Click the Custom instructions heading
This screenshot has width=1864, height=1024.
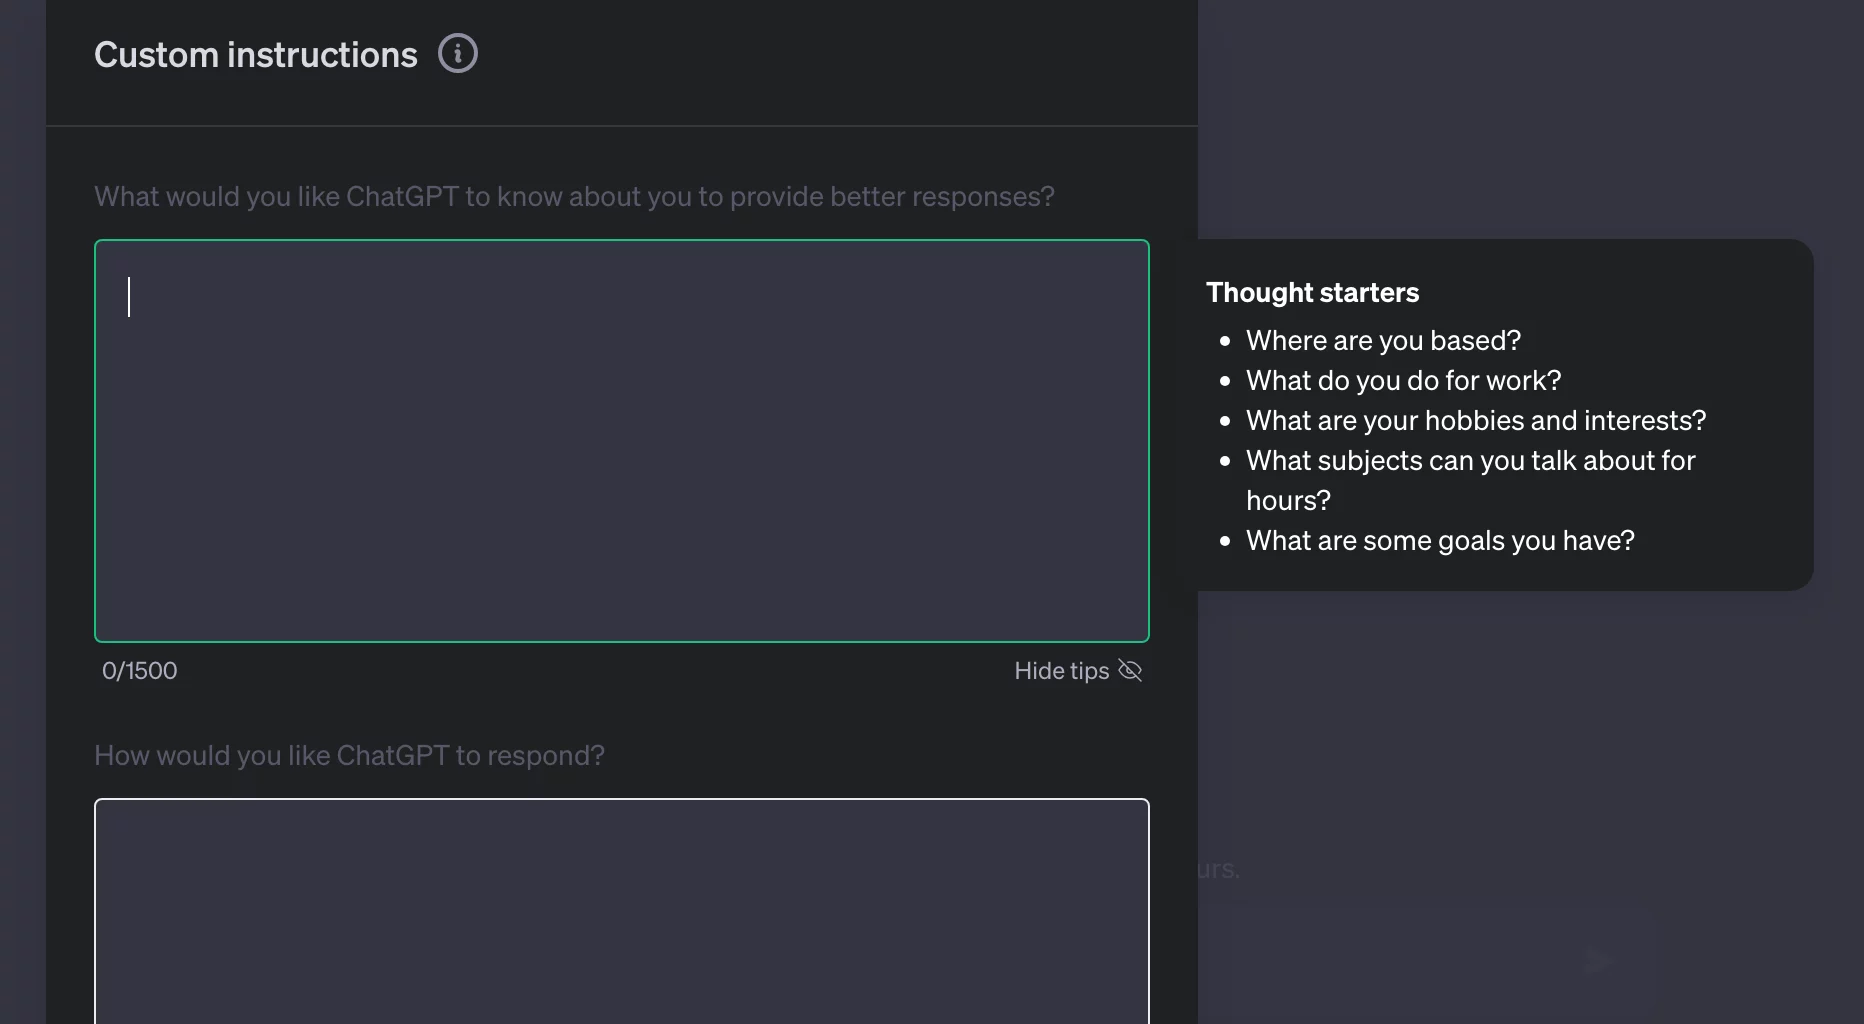[256, 54]
